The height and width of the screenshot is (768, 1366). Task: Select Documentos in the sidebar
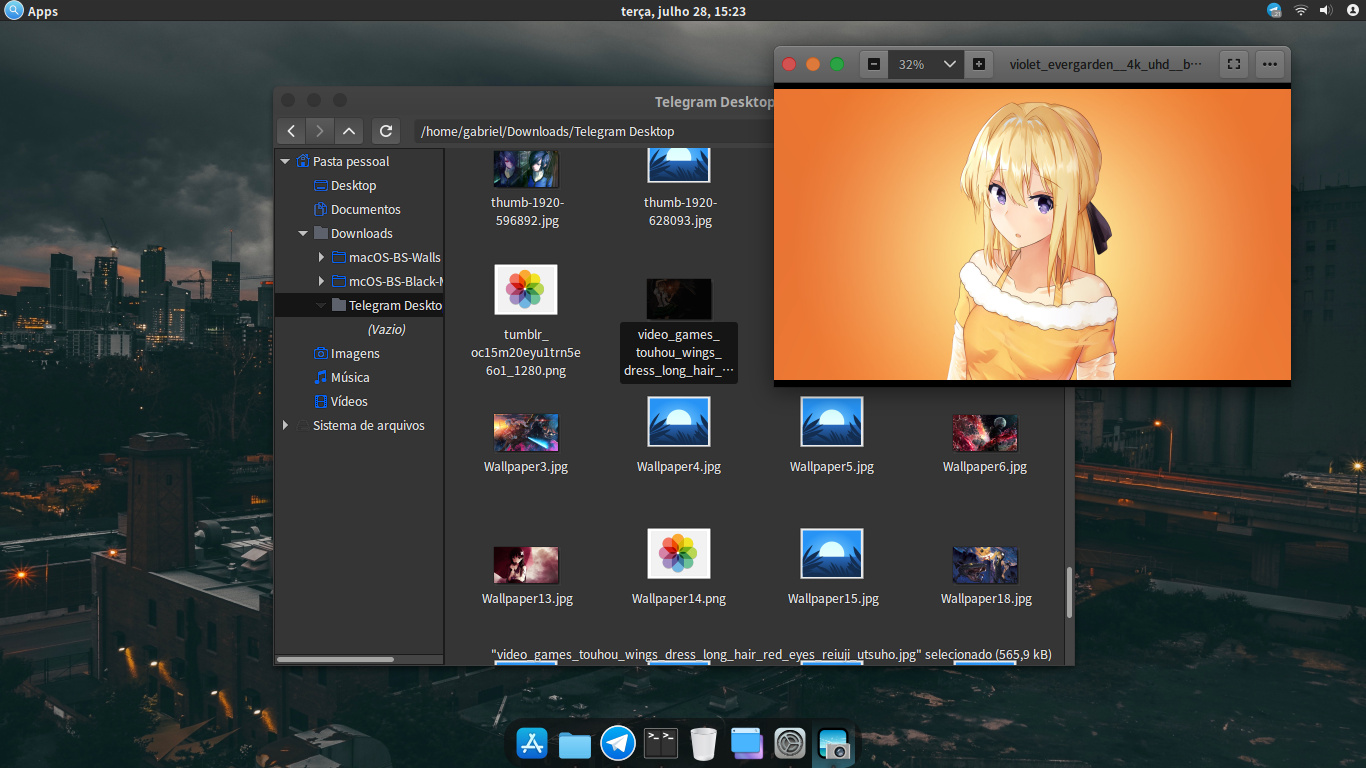pos(365,210)
